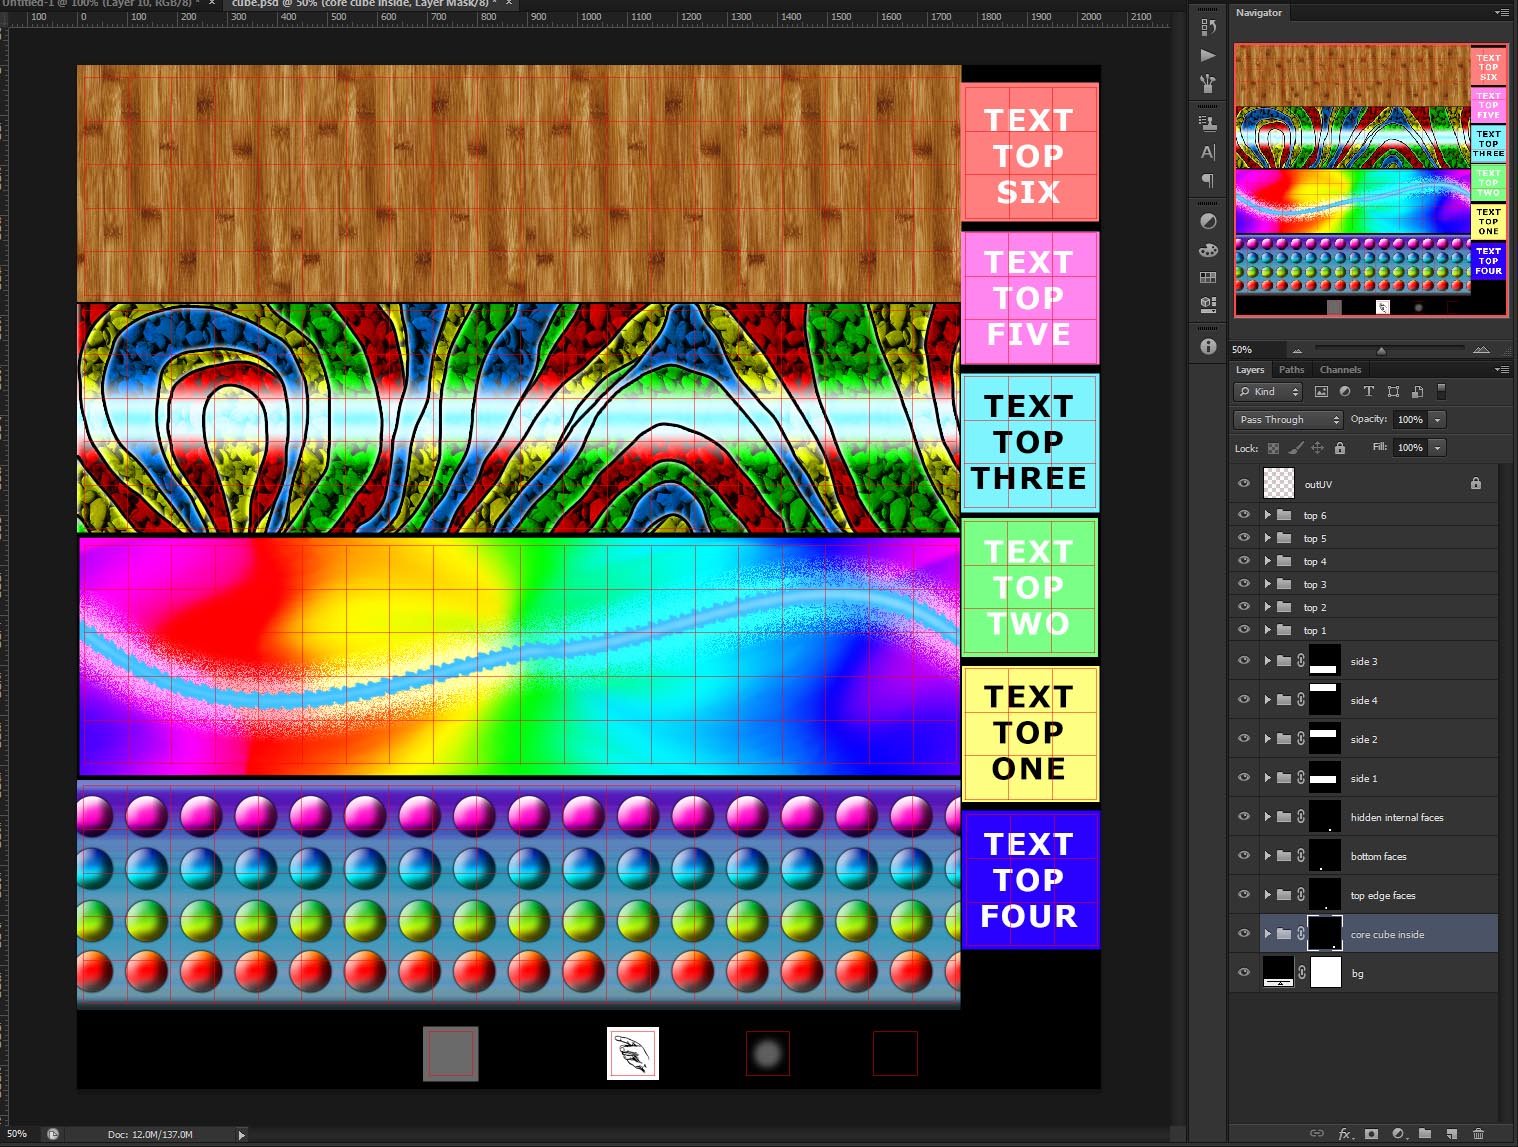This screenshot has width=1518, height=1147.
Task: Open the Character panel icon
Action: pos(1208,152)
